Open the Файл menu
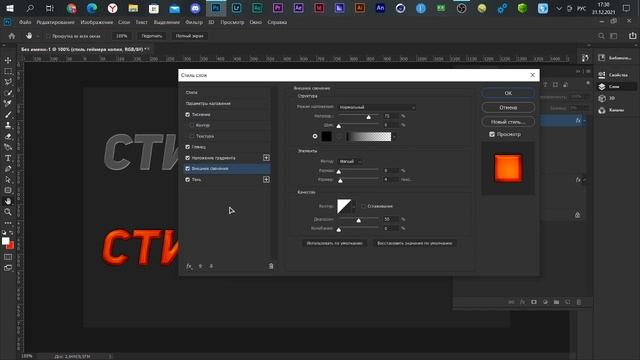Viewport: 640px width, 360px height. (25, 22)
